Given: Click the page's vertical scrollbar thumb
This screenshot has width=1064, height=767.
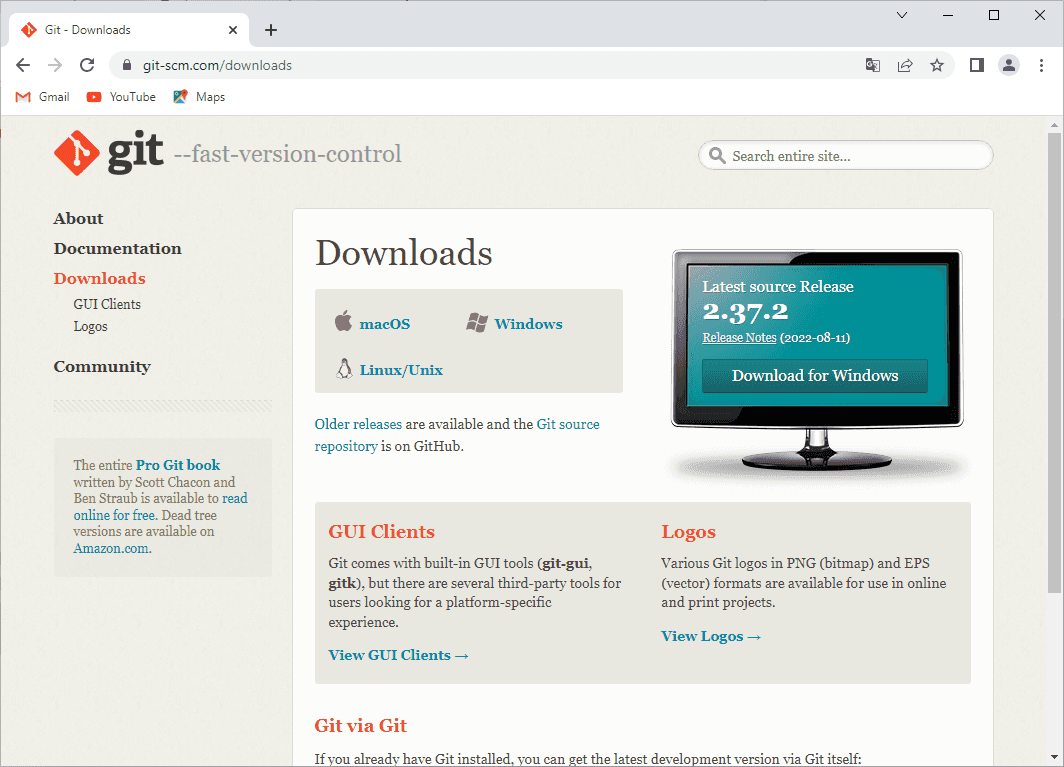Looking at the screenshot, I should [x=1054, y=363].
